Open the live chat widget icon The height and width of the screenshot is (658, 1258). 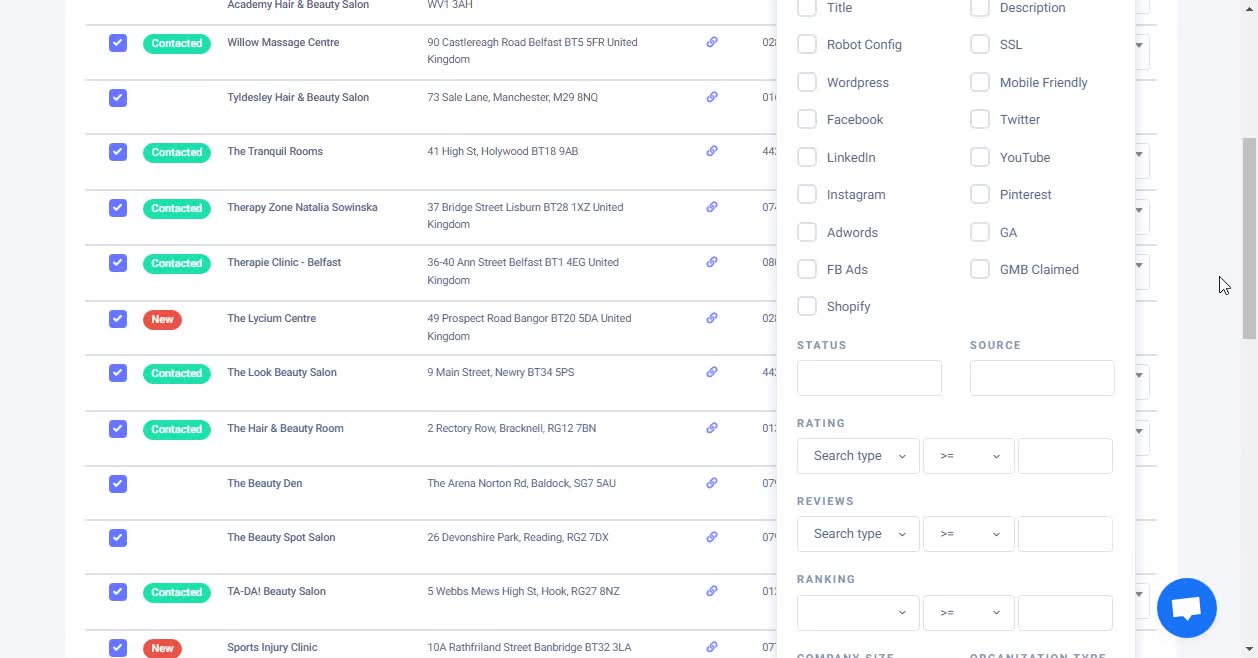(1186, 608)
